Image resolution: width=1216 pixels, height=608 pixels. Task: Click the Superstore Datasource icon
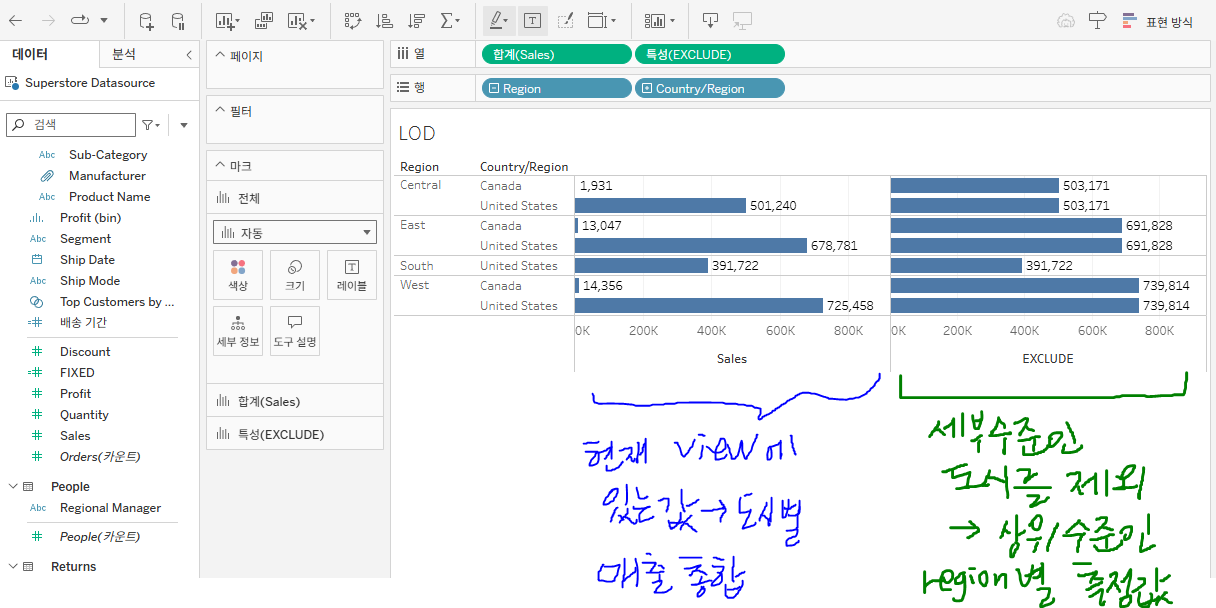click(x=13, y=83)
